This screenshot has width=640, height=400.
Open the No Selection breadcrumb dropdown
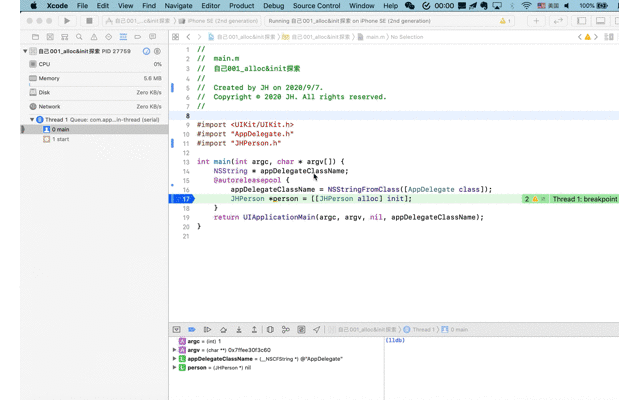(x=407, y=37)
